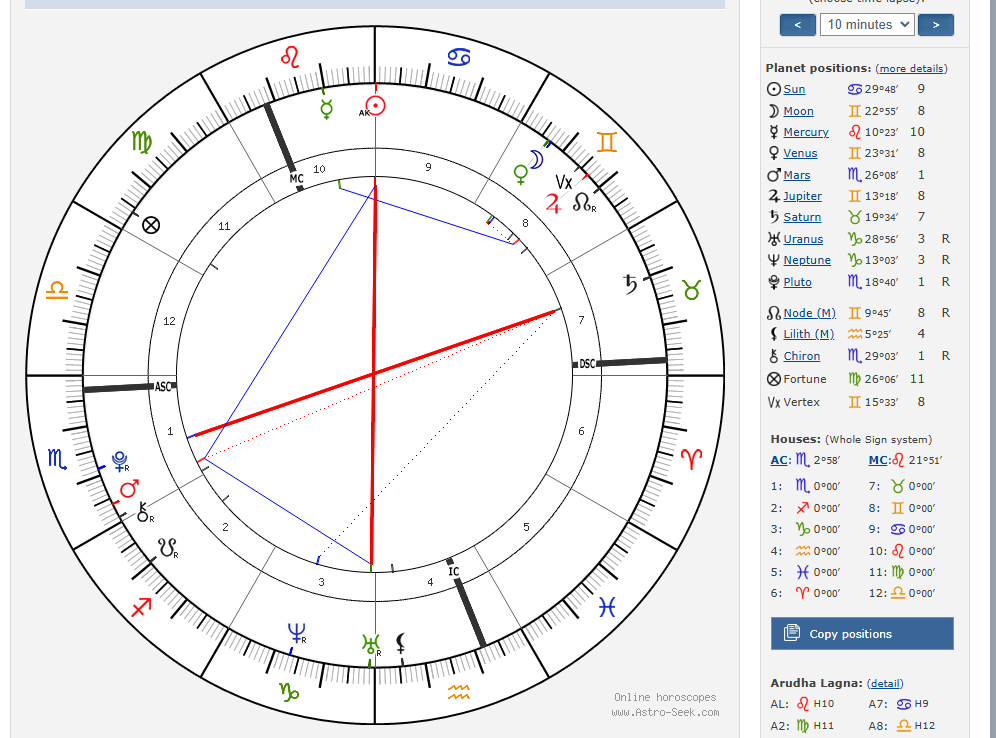Click Fortune position value 26°06'

tap(881, 379)
